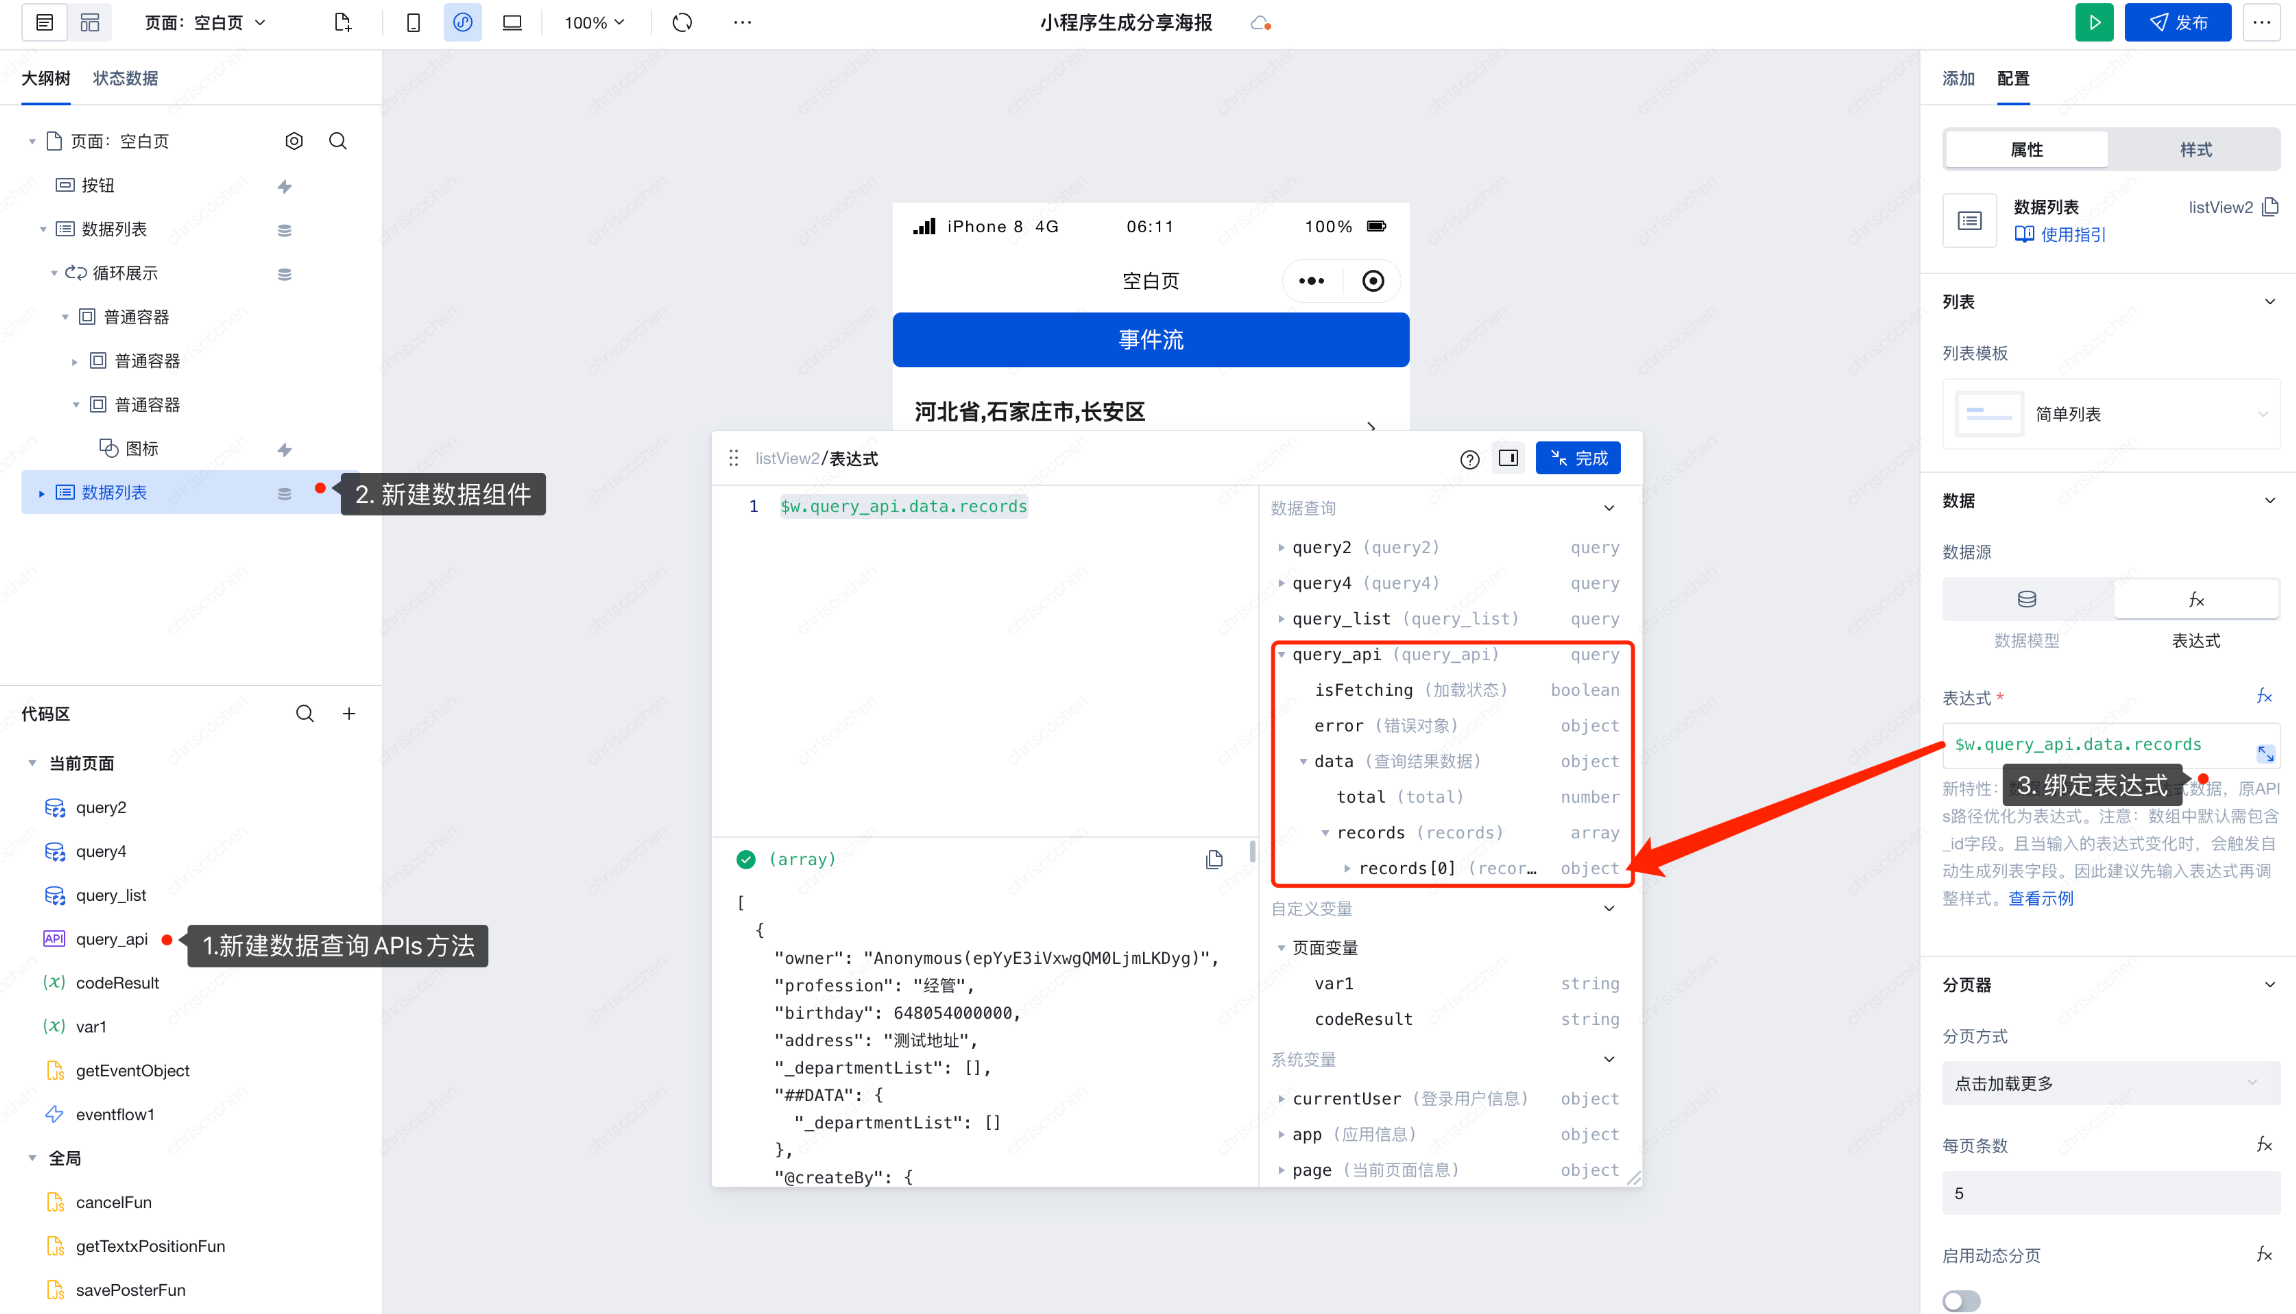The width and height of the screenshot is (2296, 1314).
Task: Add new item in code area
Action: pos(349,713)
